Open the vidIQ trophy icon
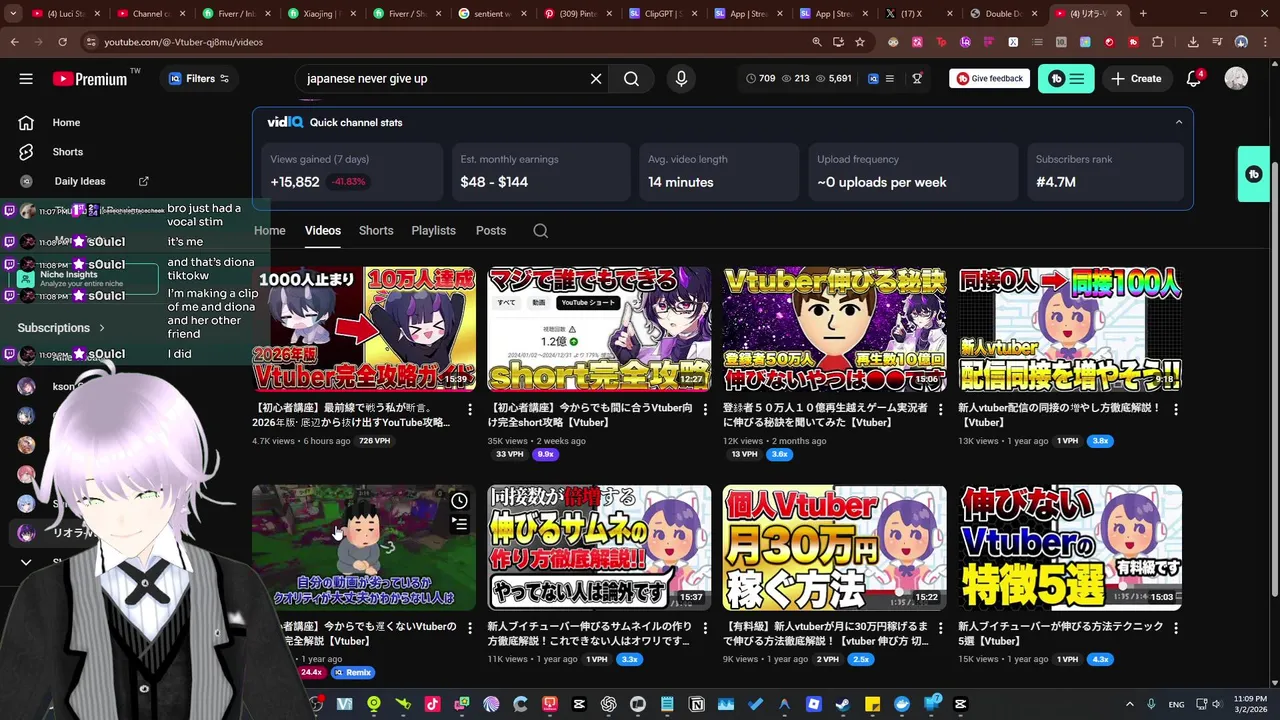This screenshot has height=720, width=1280. [x=917, y=79]
